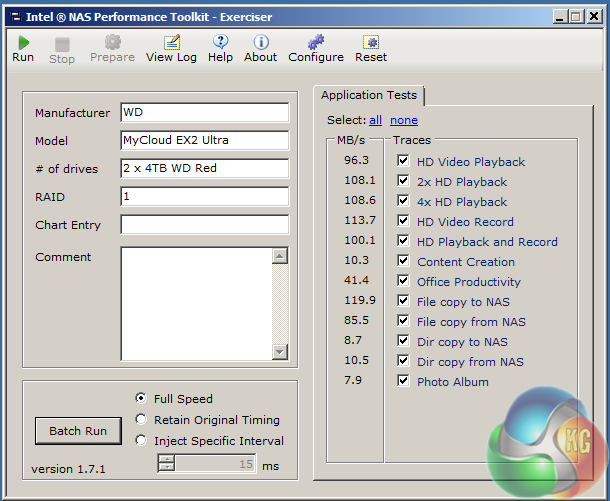The width and height of the screenshot is (610, 501).
Task: Toggle the Office Productivity checkbox
Action: pos(403,282)
